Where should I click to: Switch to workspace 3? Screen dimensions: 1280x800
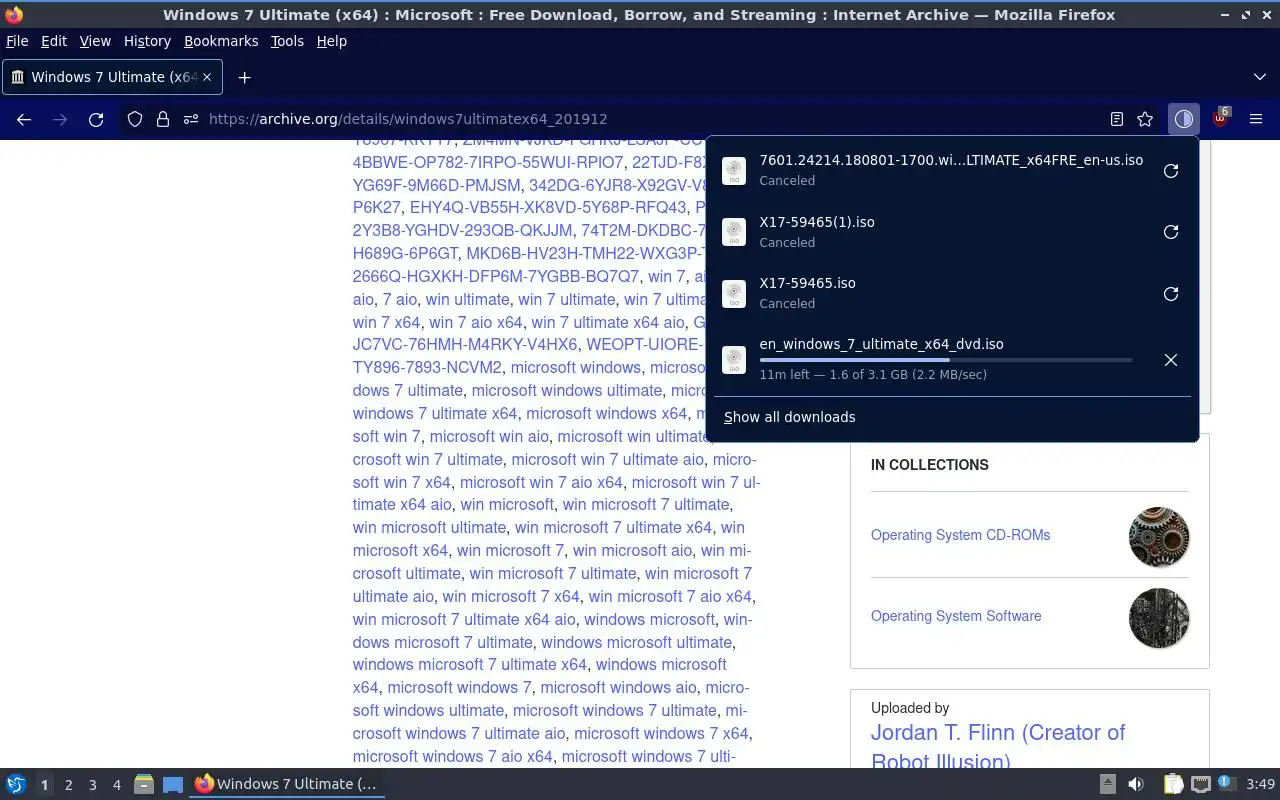92,785
